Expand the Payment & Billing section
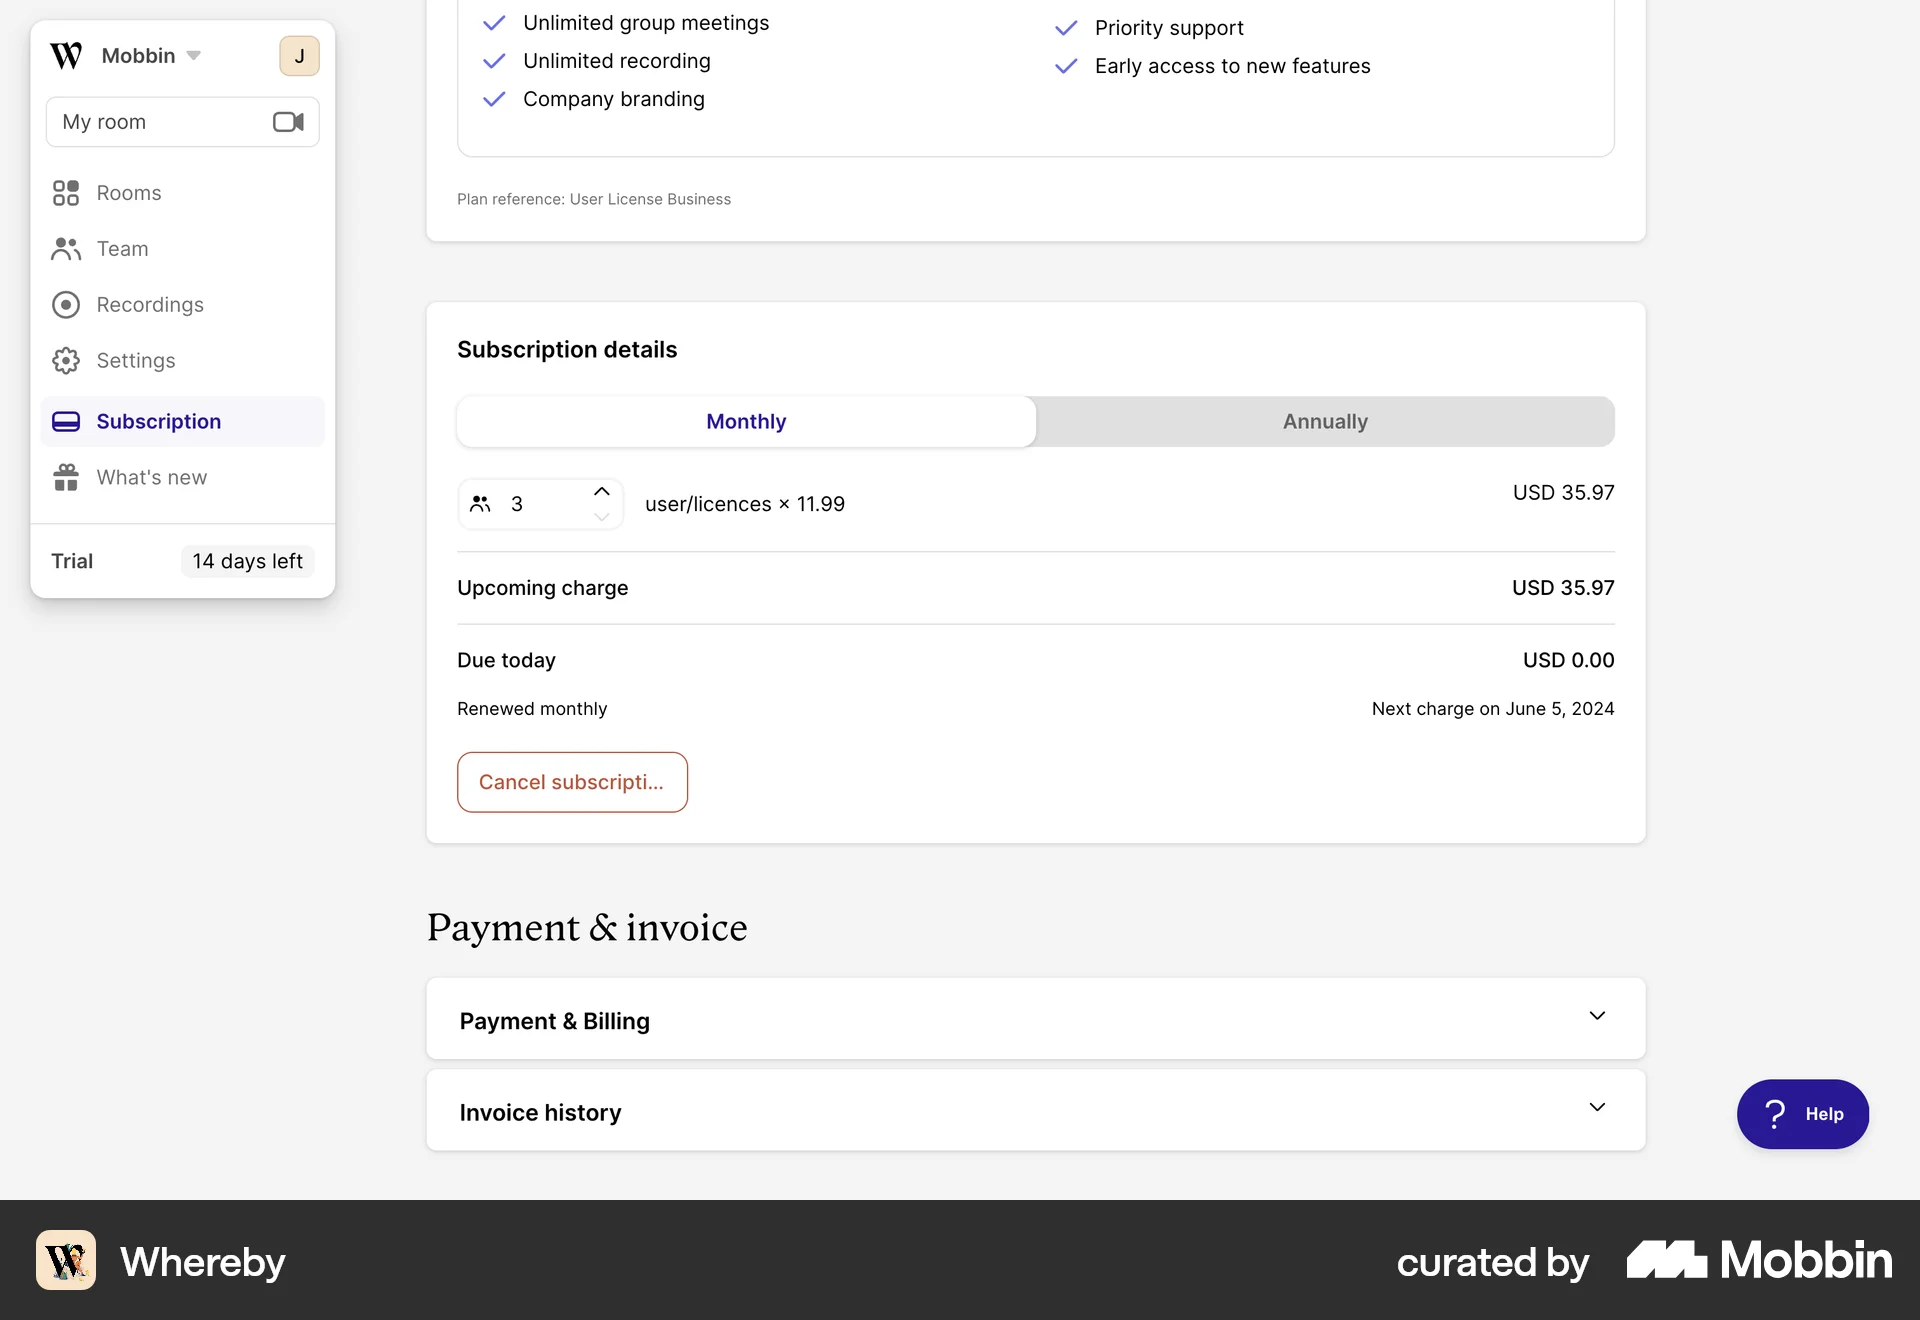The image size is (1920, 1320). tap(1035, 1020)
